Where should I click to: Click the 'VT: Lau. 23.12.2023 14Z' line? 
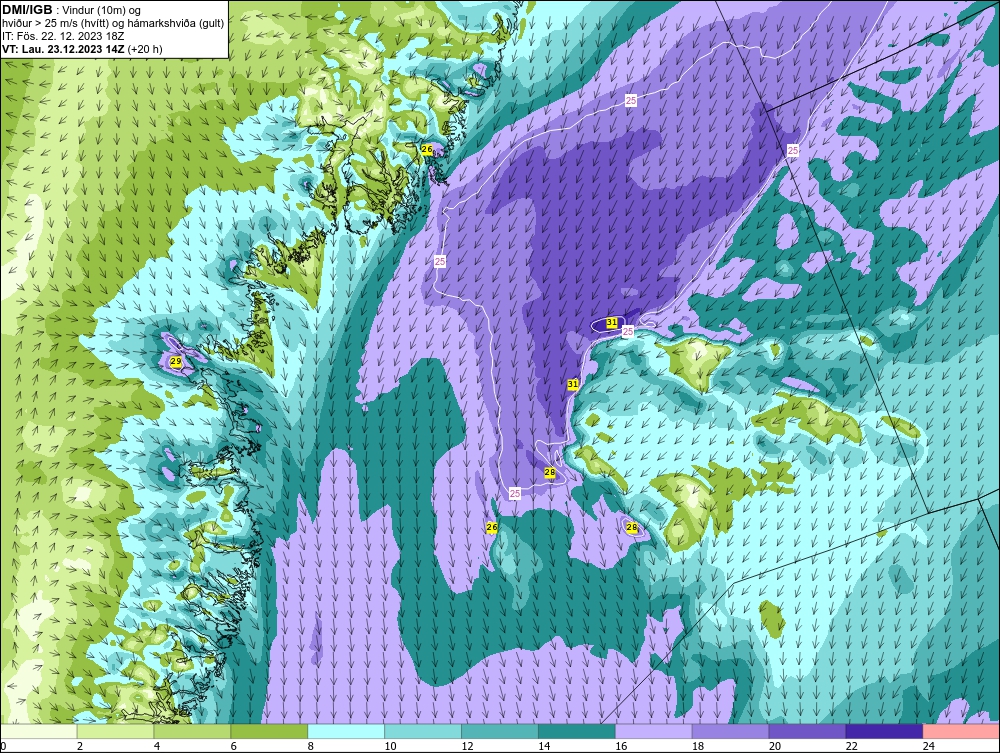pyautogui.click(x=64, y=49)
